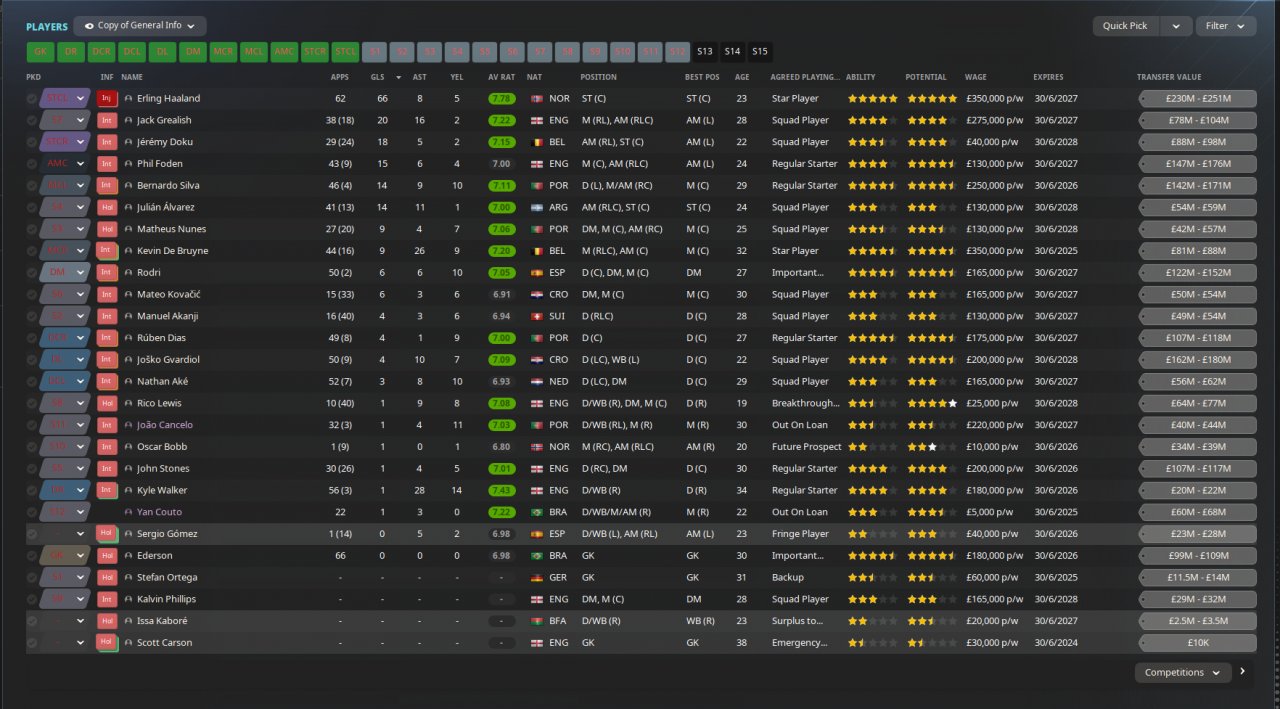
Task: Open João Cancelo's player name link
Action: [166, 425]
